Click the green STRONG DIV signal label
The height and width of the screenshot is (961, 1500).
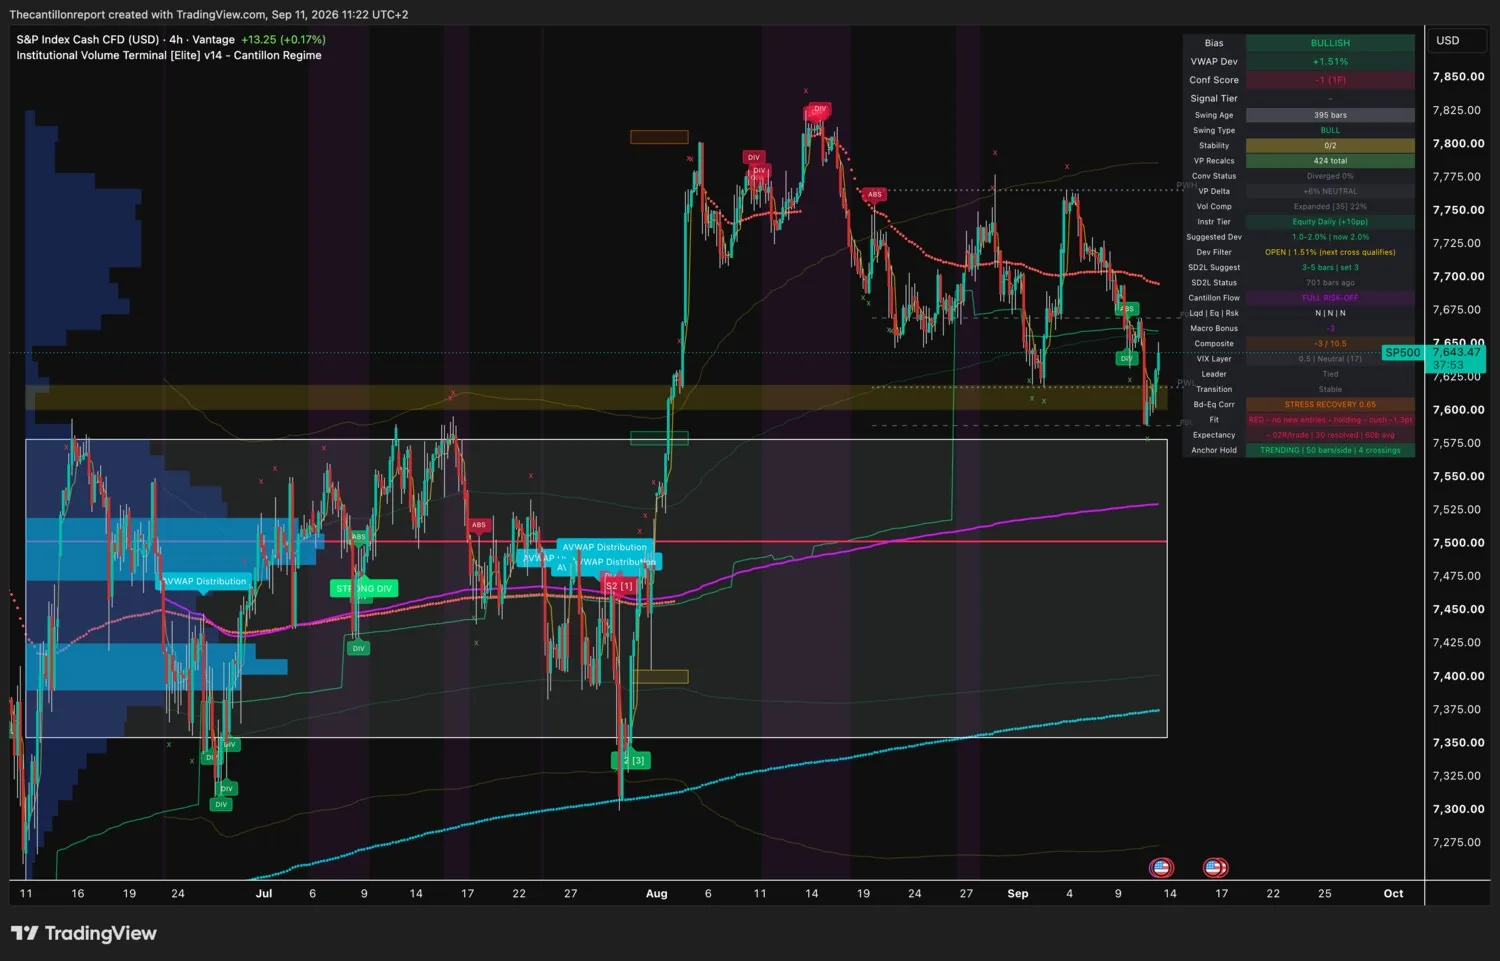tap(364, 588)
